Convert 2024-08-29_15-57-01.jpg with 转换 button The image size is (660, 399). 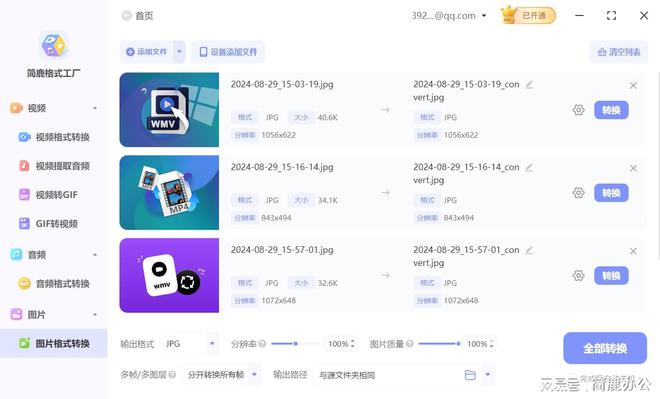click(x=611, y=276)
